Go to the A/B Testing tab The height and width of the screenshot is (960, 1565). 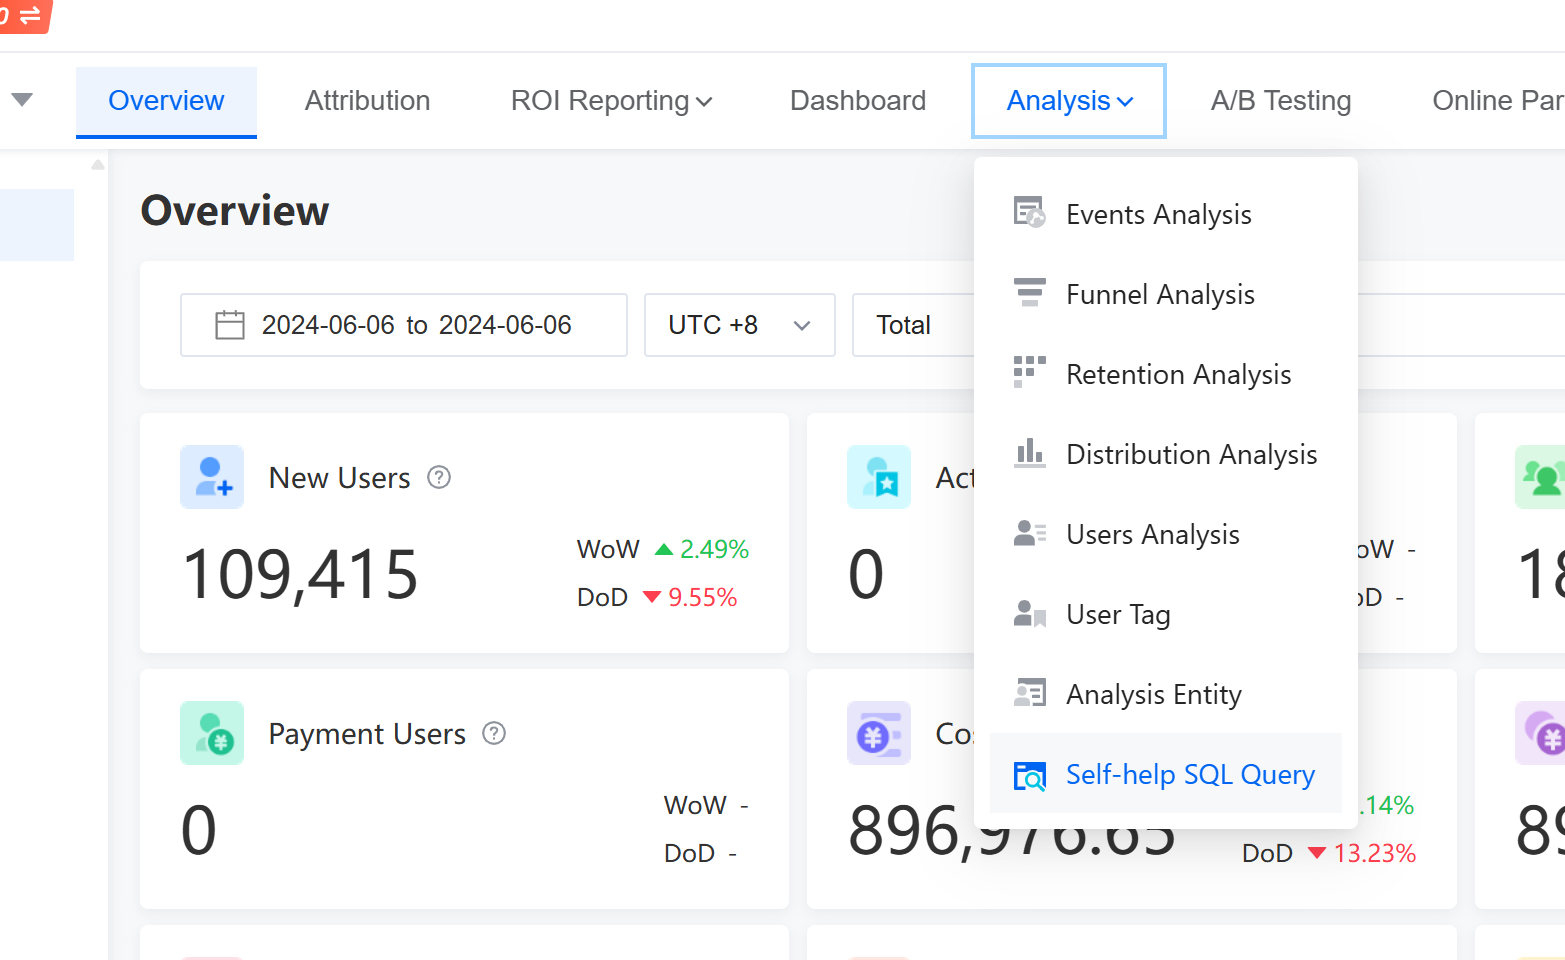point(1280,101)
